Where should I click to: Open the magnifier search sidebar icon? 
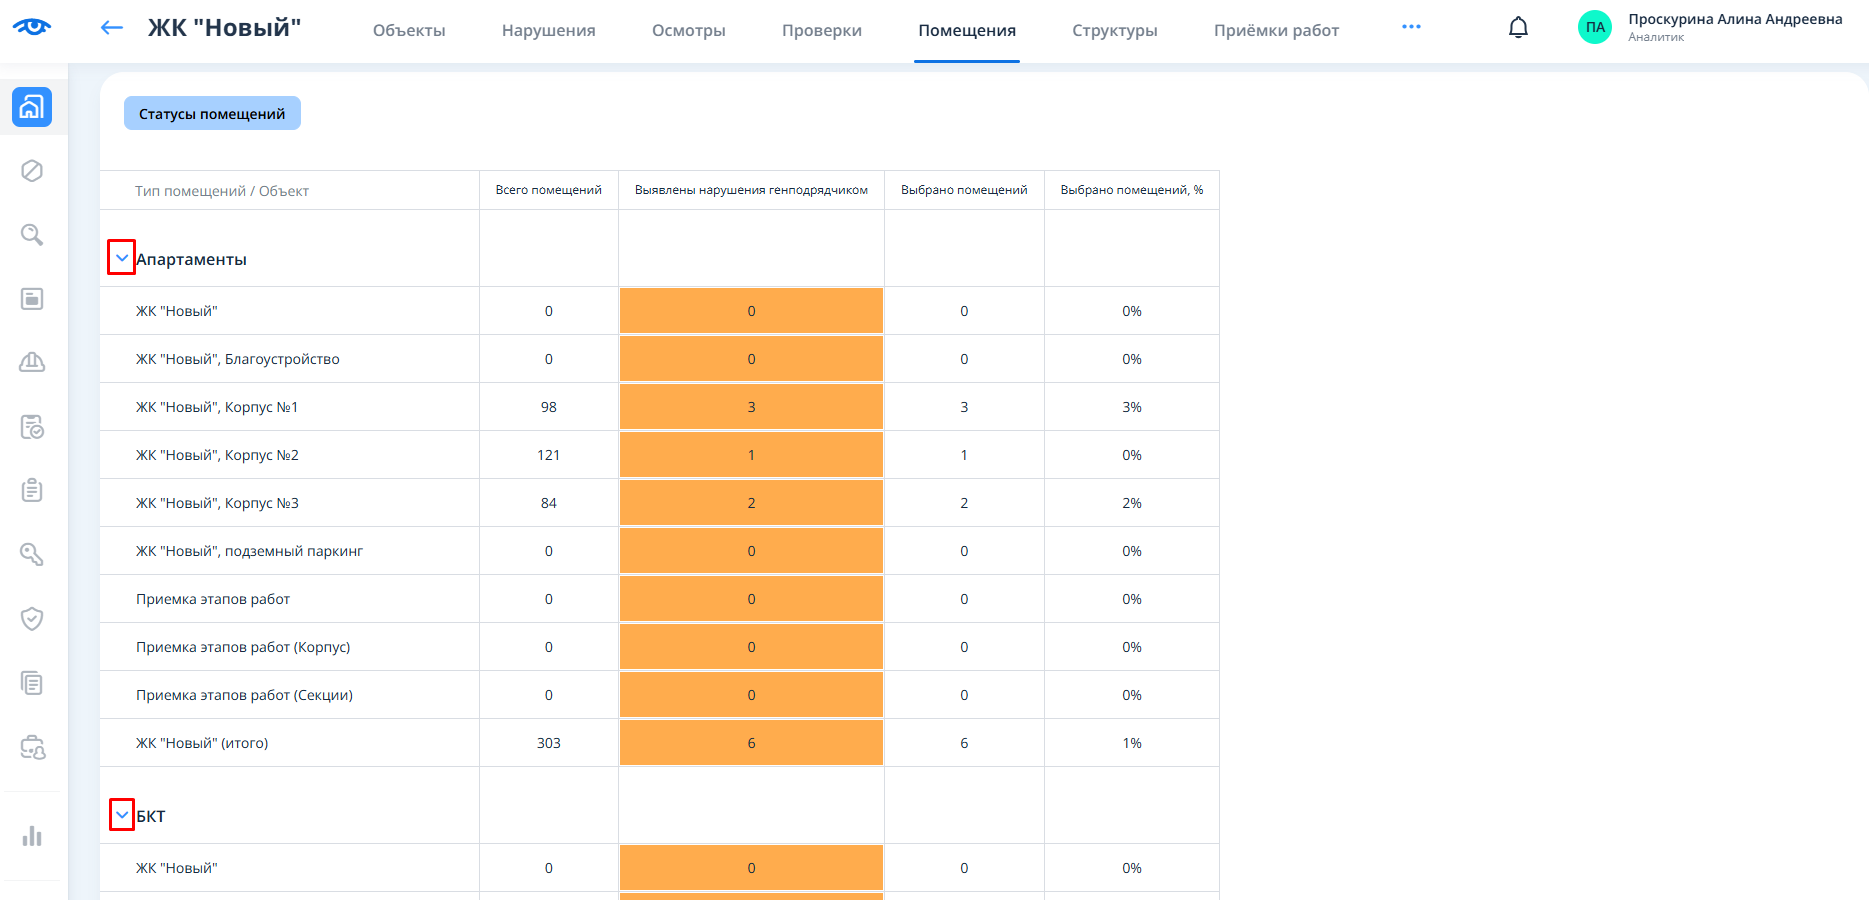click(32, 235)
